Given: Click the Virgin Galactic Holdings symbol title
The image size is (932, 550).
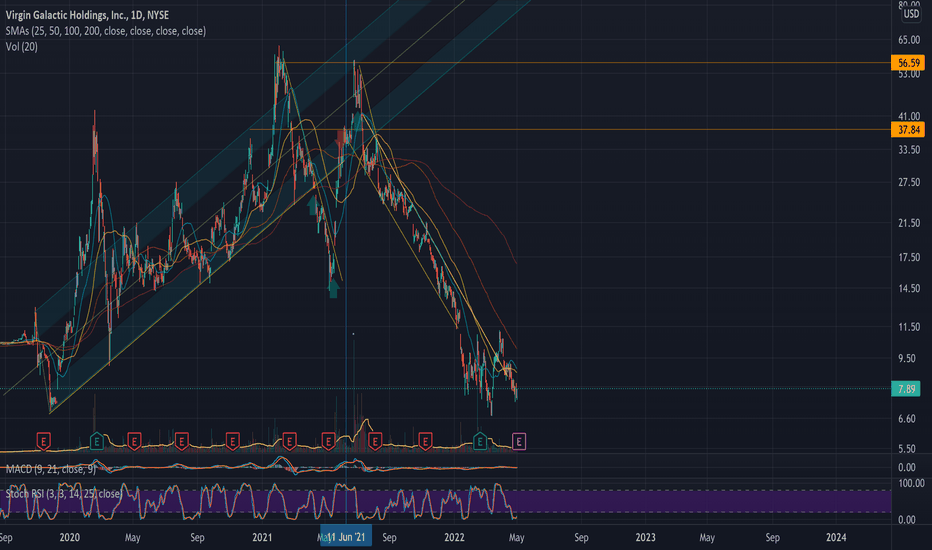Looking at the screenshot, I should (87, 15).
